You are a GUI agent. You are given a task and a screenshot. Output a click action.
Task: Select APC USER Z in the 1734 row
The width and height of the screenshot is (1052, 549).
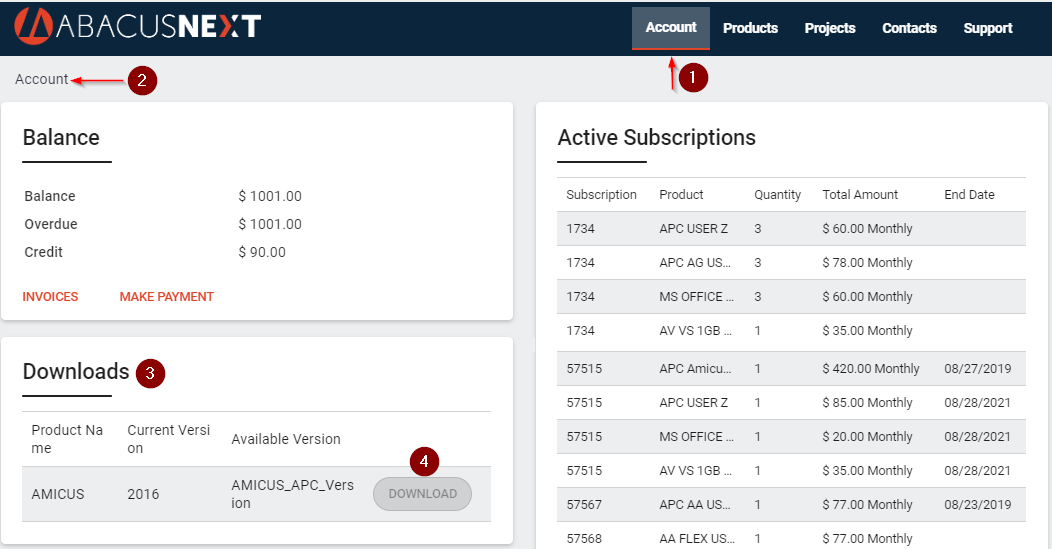(694, 229)
